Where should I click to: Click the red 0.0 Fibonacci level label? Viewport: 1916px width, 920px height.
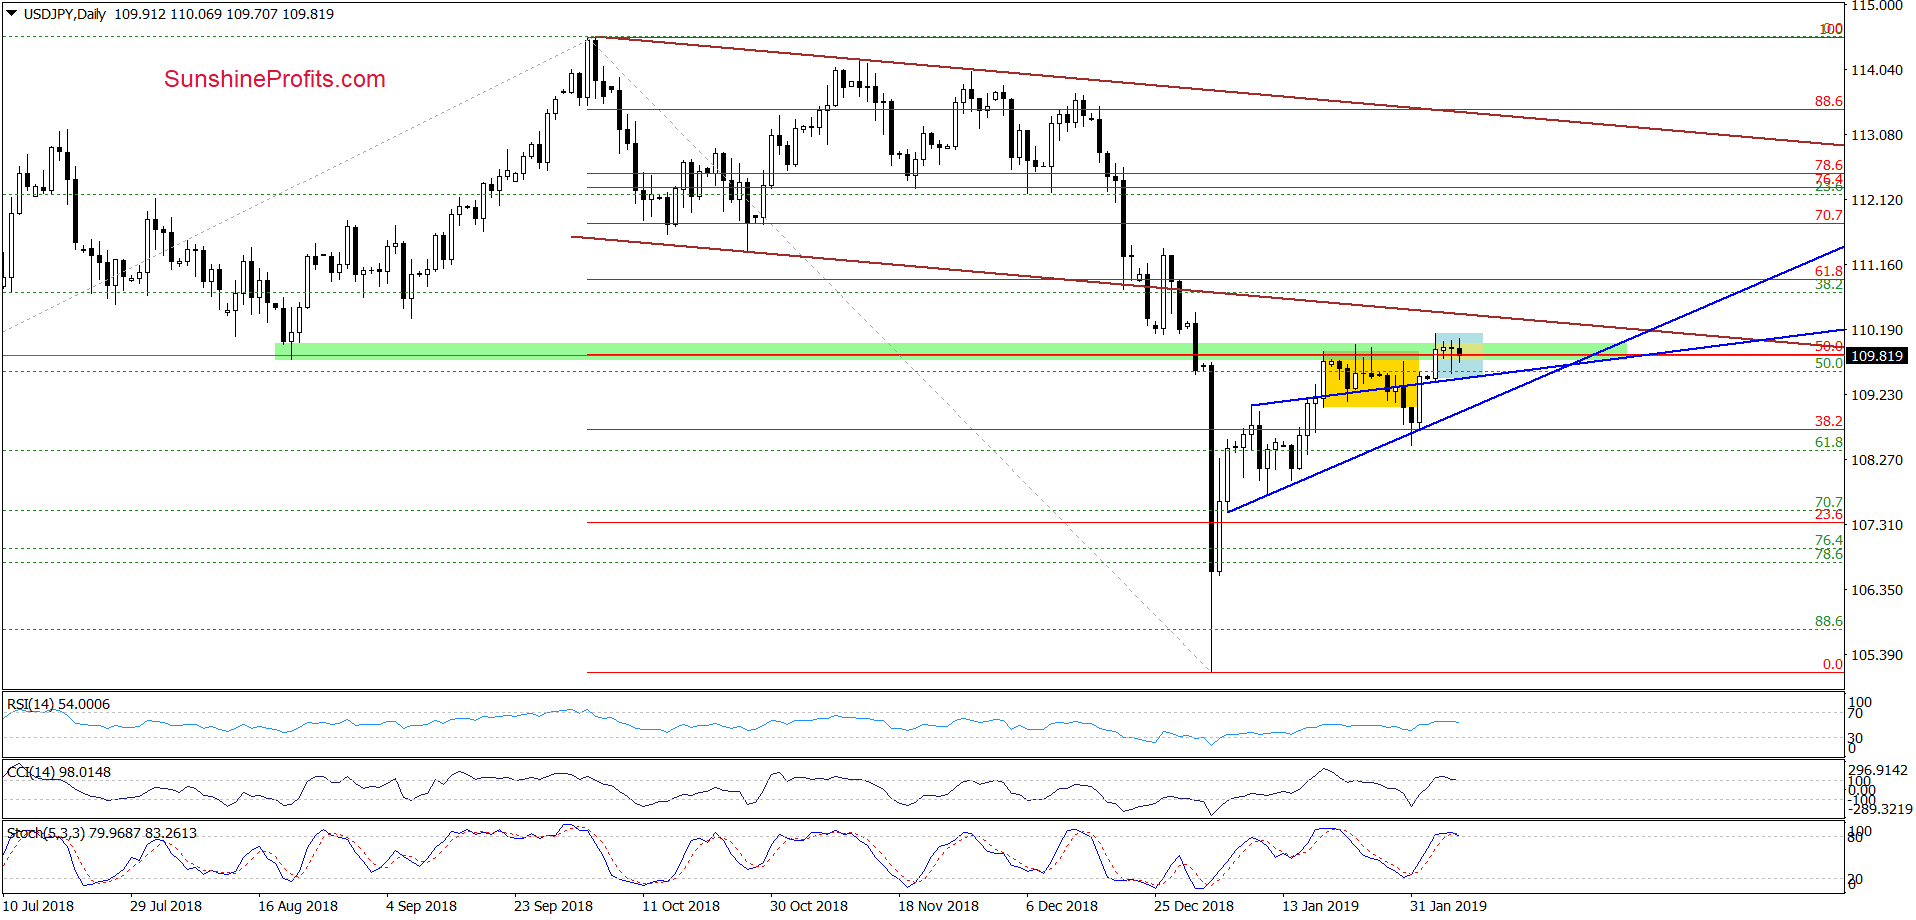pyautogui.click(x=1832, y=664)
